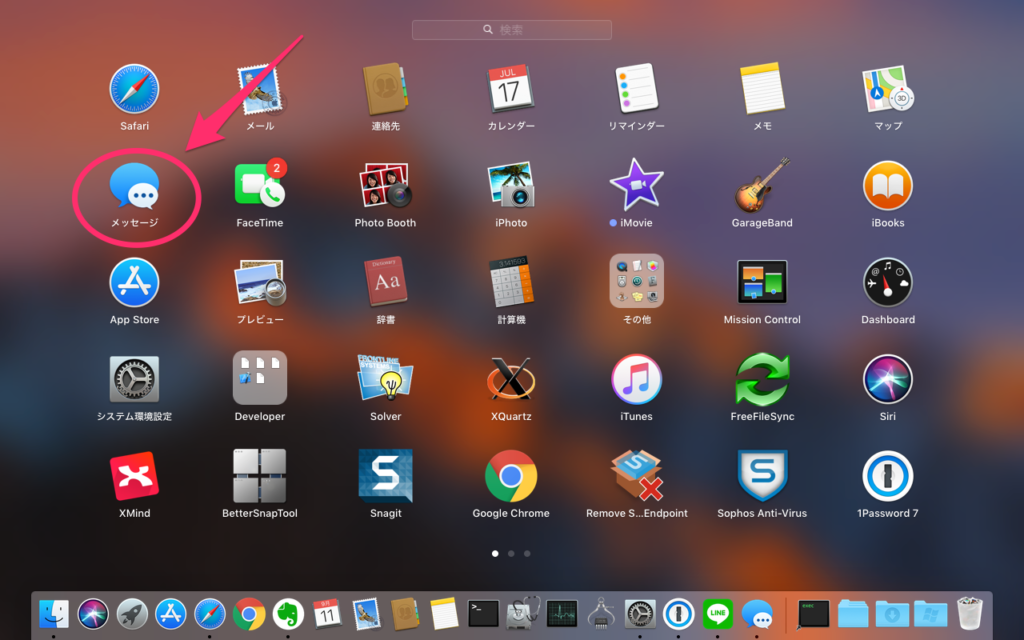Go to third Launchpad page dot

[x=527, y=553]
